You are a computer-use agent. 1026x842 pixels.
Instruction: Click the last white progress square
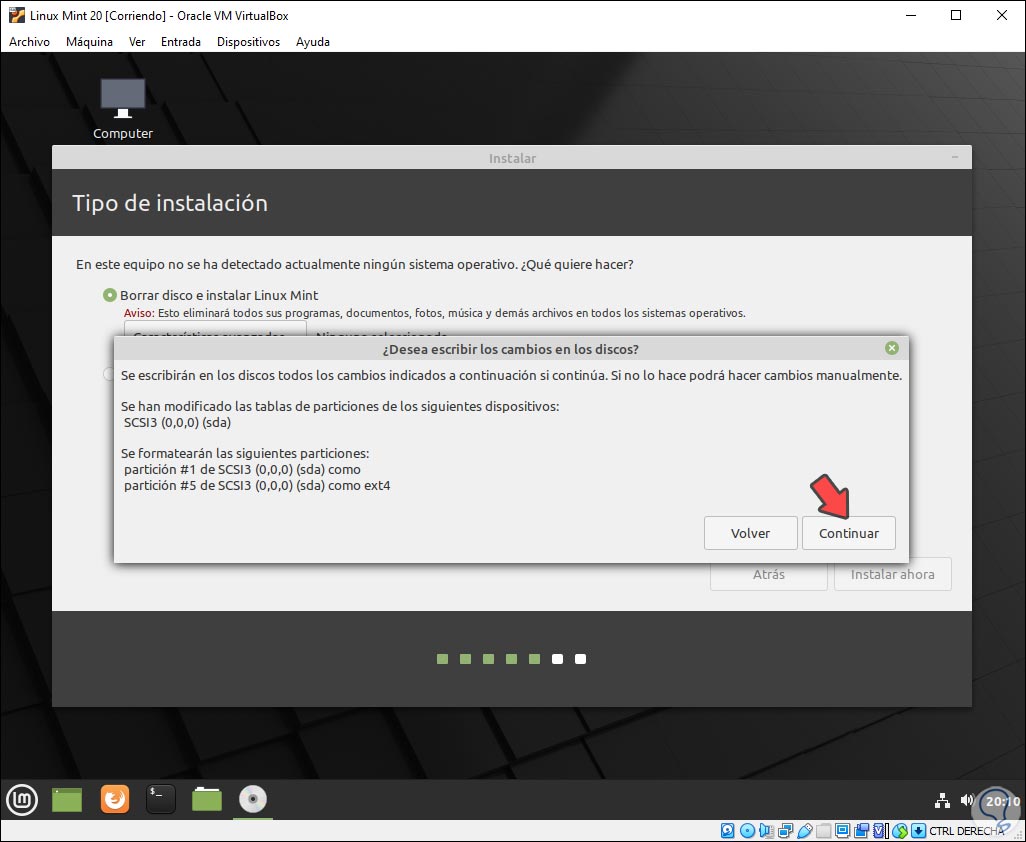[580, 659]
